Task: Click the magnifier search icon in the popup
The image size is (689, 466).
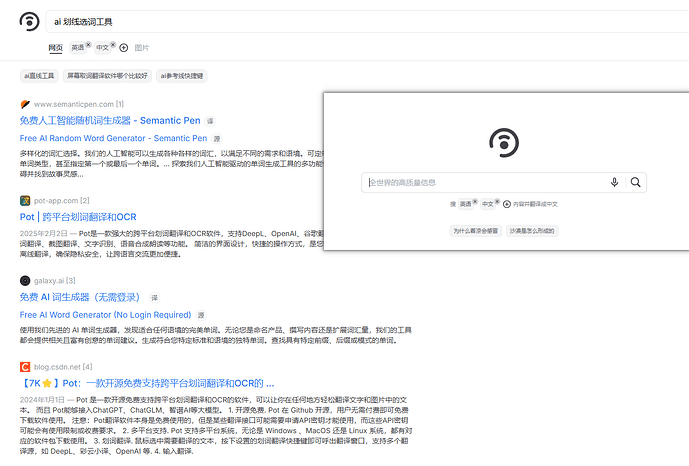Action: pyautogui.click(x=635, y=182)
